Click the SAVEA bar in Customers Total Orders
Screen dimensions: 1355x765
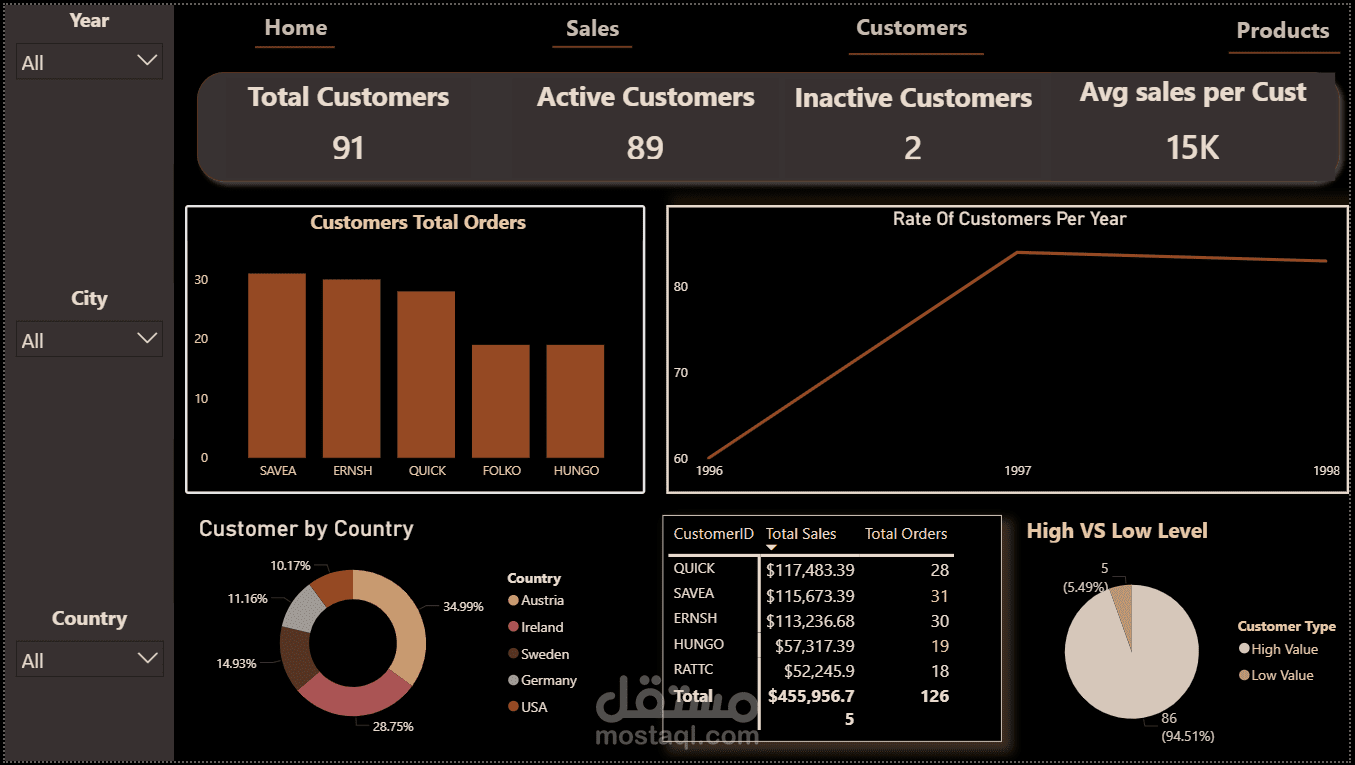277,366
